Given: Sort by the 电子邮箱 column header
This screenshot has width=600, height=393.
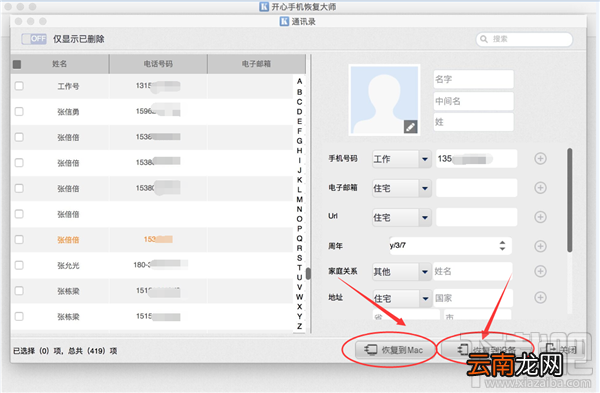Looking at the screenshot, I should 256,64.
